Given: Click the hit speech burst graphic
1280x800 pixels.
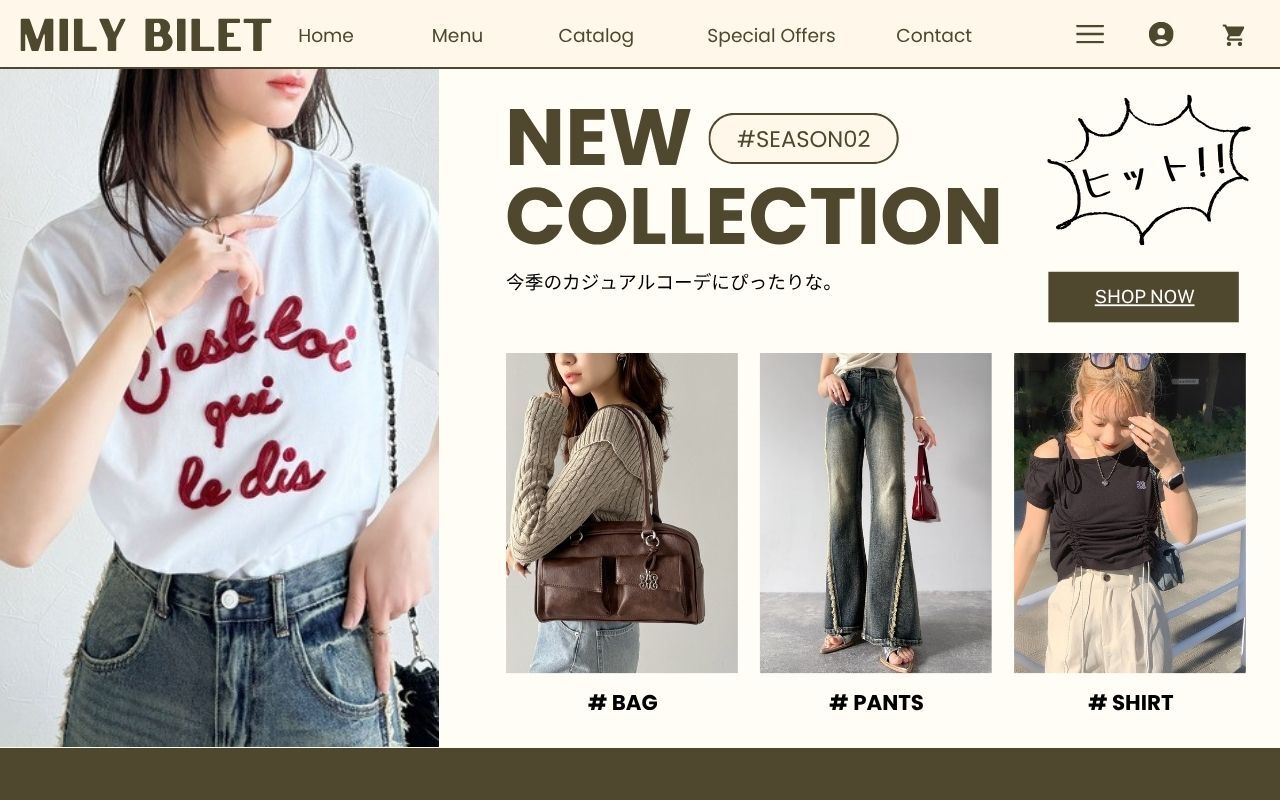Looking at the screenshot, I should click(1148, 170).
